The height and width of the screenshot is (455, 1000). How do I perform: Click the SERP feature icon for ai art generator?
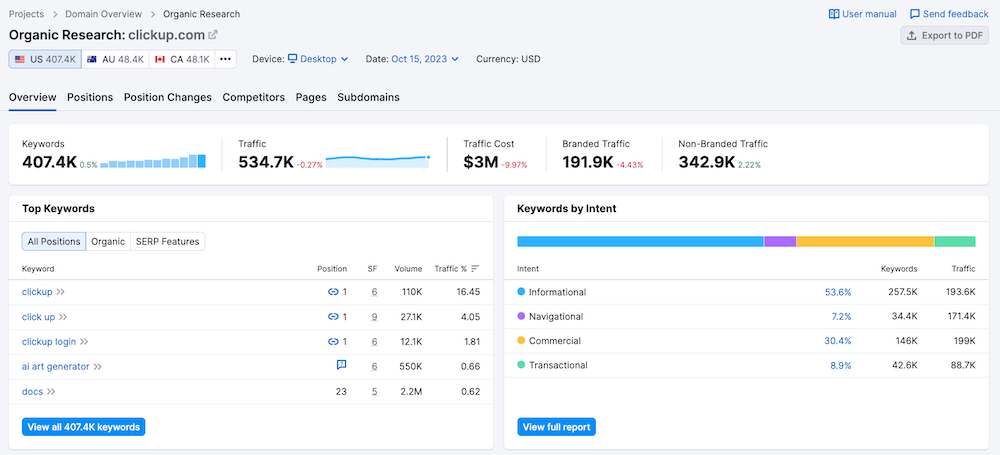click(x=341, y=365)
